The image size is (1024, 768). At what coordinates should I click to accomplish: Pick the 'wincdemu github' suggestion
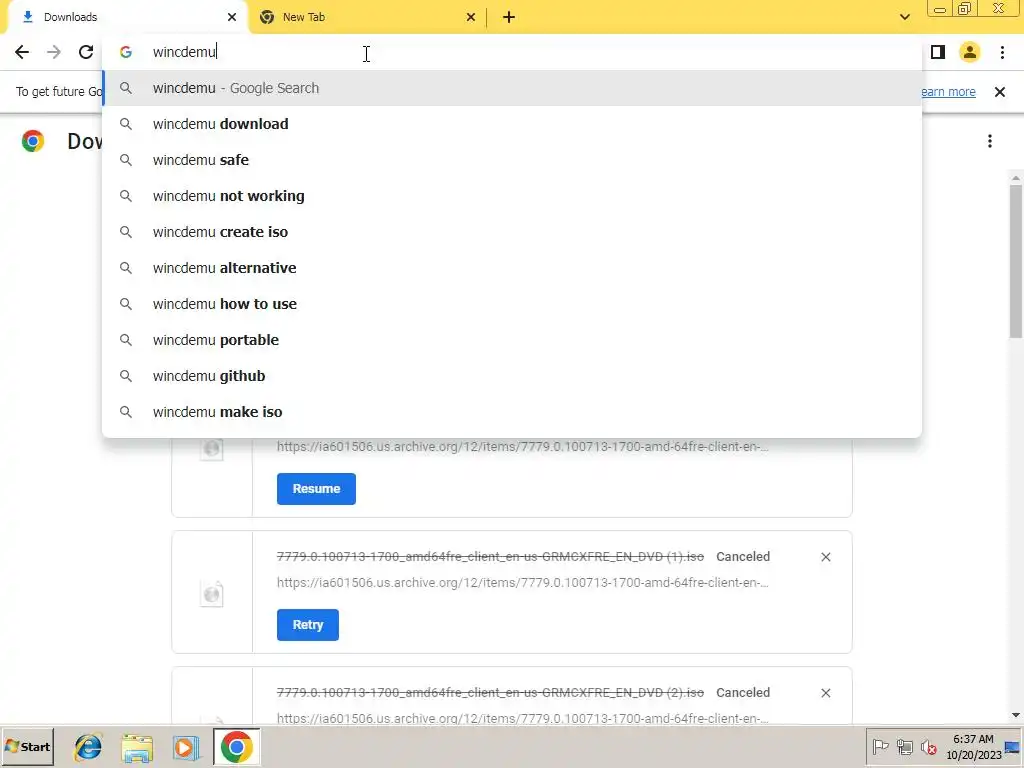[x=512, y=376]
